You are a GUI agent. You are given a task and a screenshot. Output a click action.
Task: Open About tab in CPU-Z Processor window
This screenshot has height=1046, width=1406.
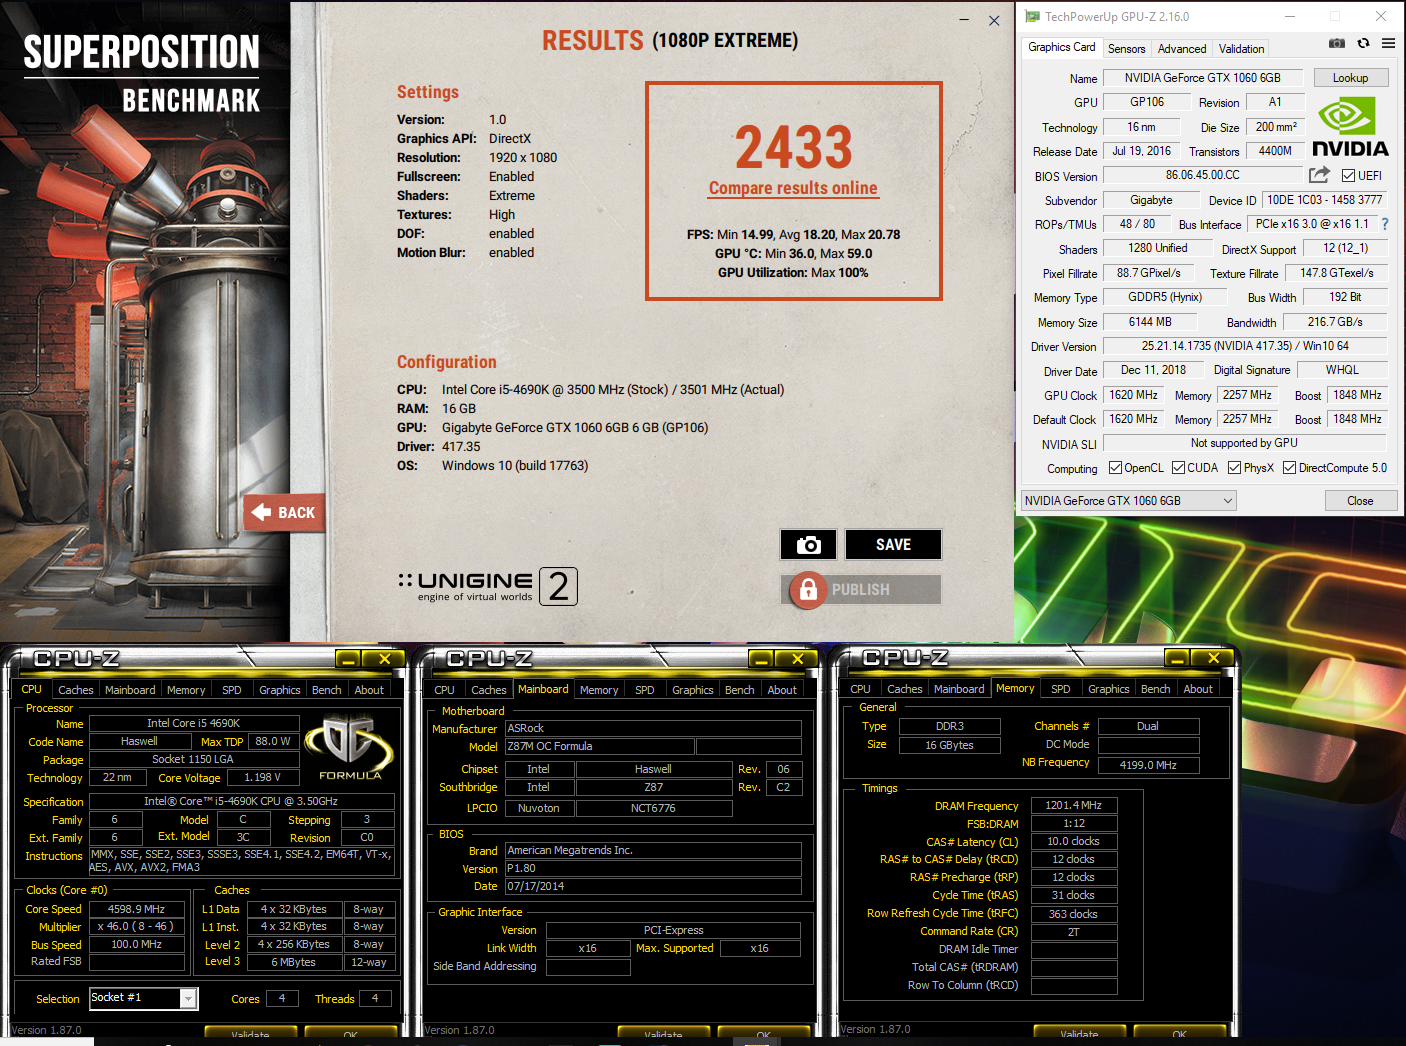point(369,690)
